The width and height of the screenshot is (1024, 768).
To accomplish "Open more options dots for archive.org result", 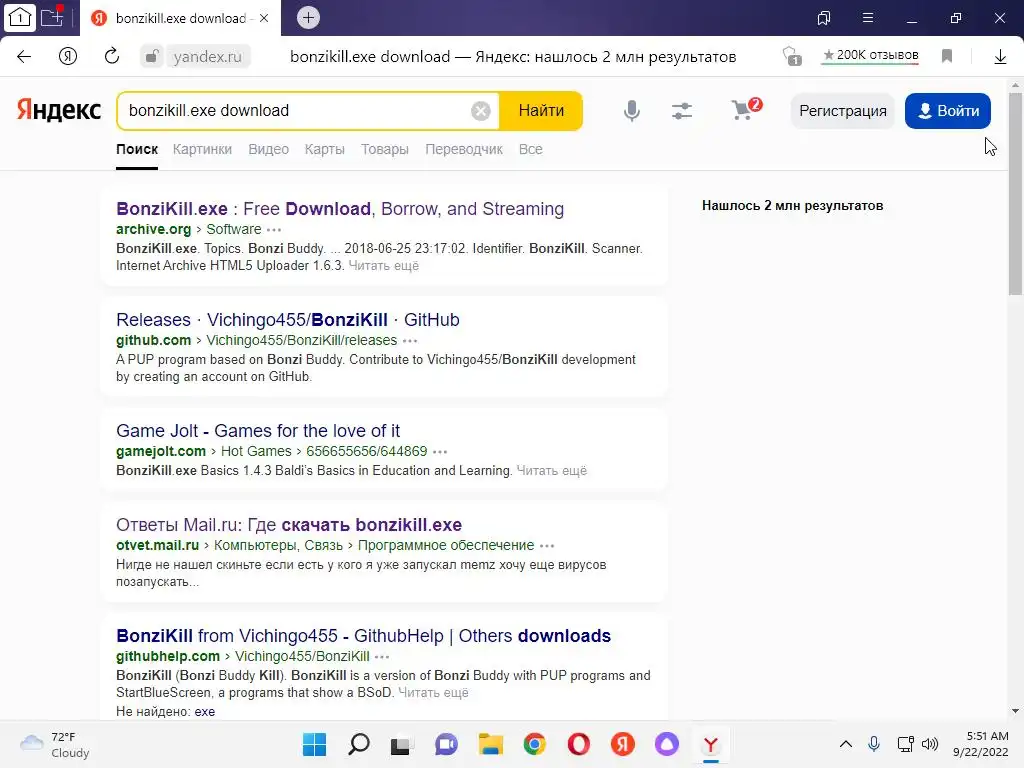I will coord(274,230).
